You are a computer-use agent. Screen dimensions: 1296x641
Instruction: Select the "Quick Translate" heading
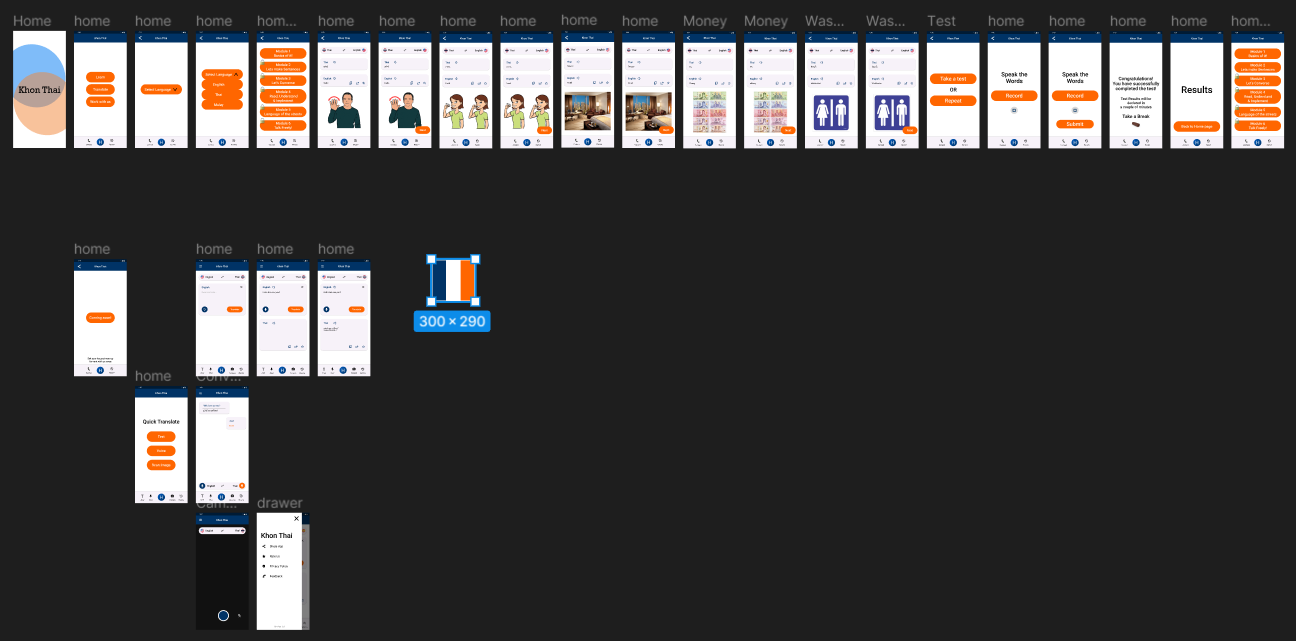[x=161, y=421]
